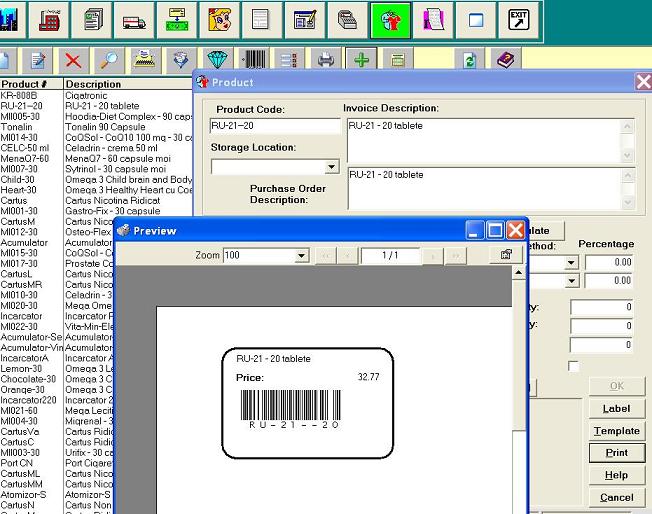Select product row KR-808B

(96, 95)
